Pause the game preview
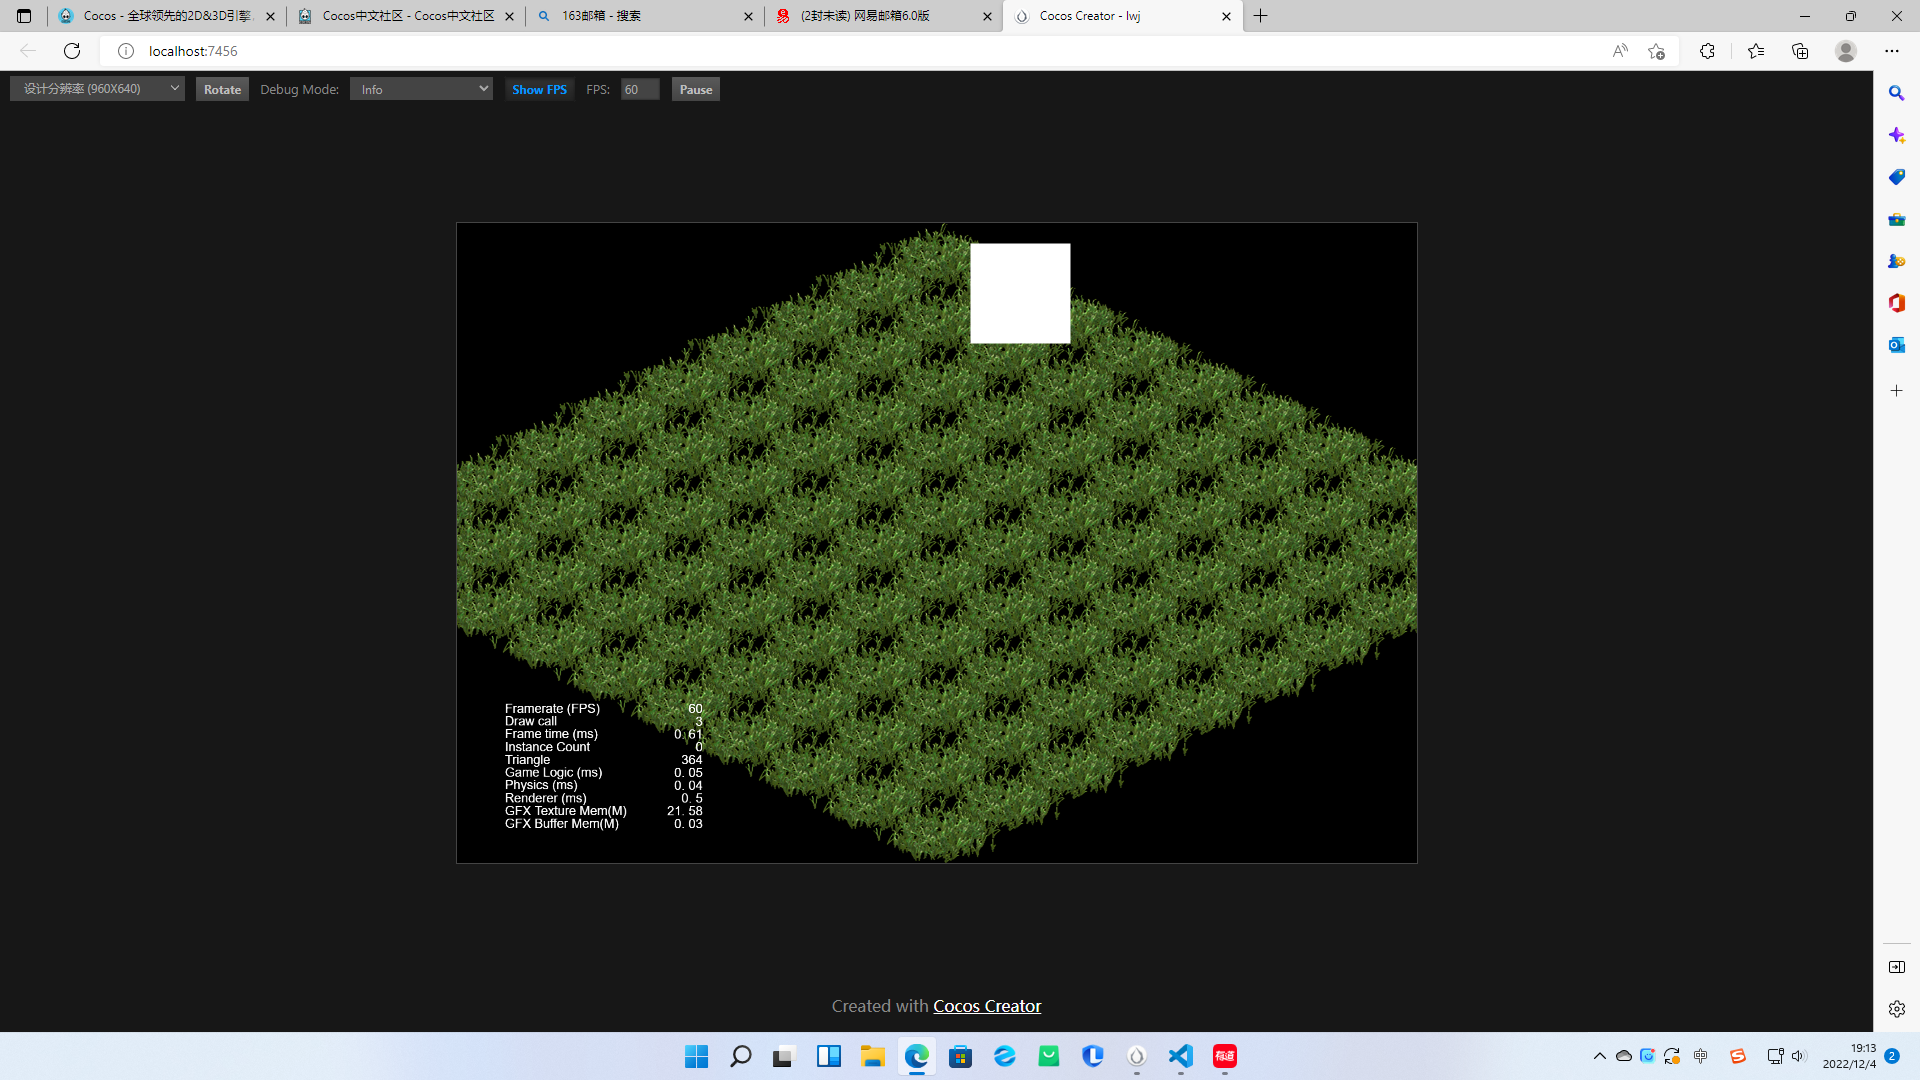Screen dimensions: 1920x1080 (695, 89)
